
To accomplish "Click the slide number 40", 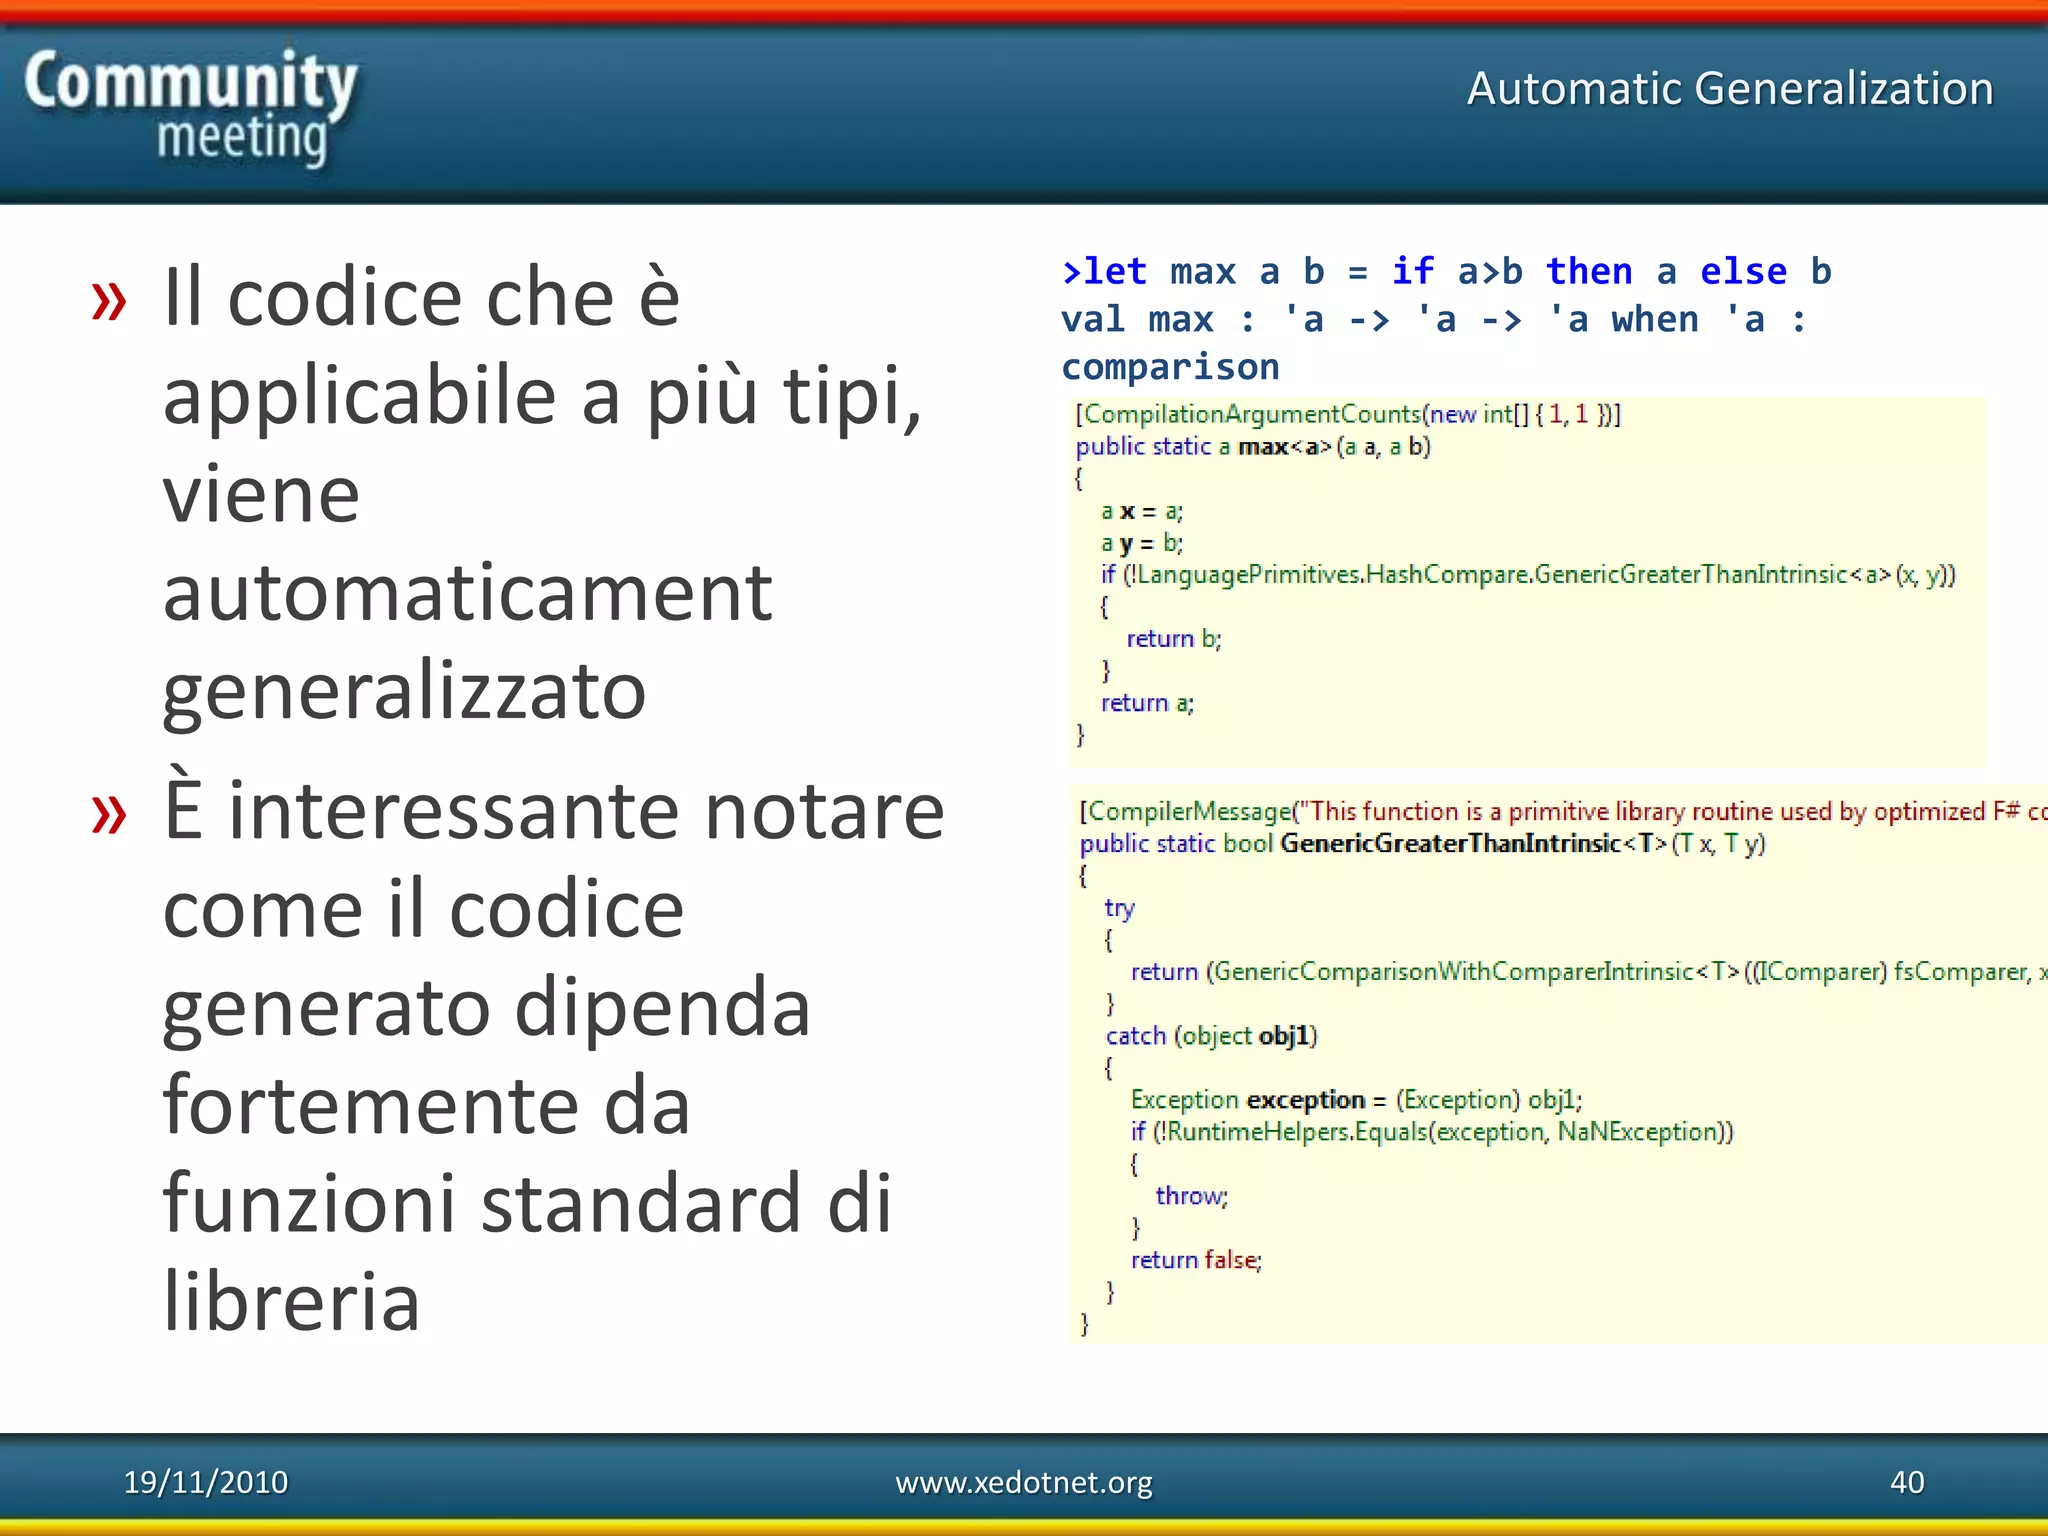I will pyautogui.click(x=1907, y=1481).
